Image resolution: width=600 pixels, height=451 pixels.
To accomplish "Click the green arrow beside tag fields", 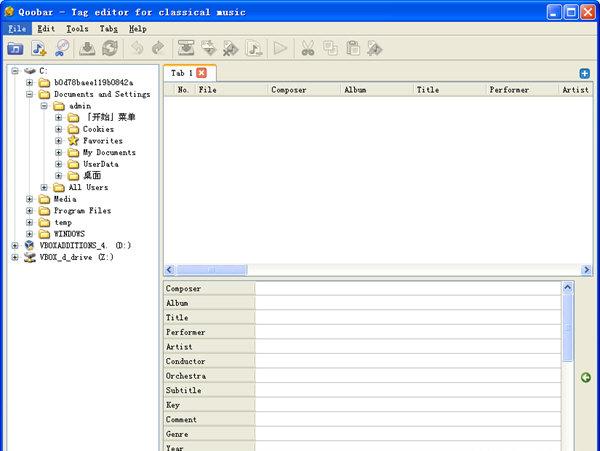I will (x=585, y=377).
